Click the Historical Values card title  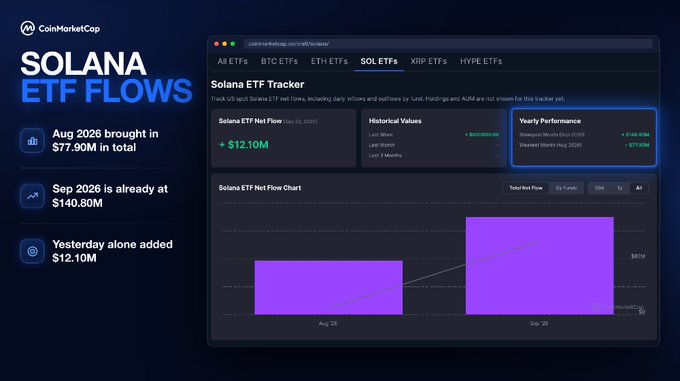[395, 121]
